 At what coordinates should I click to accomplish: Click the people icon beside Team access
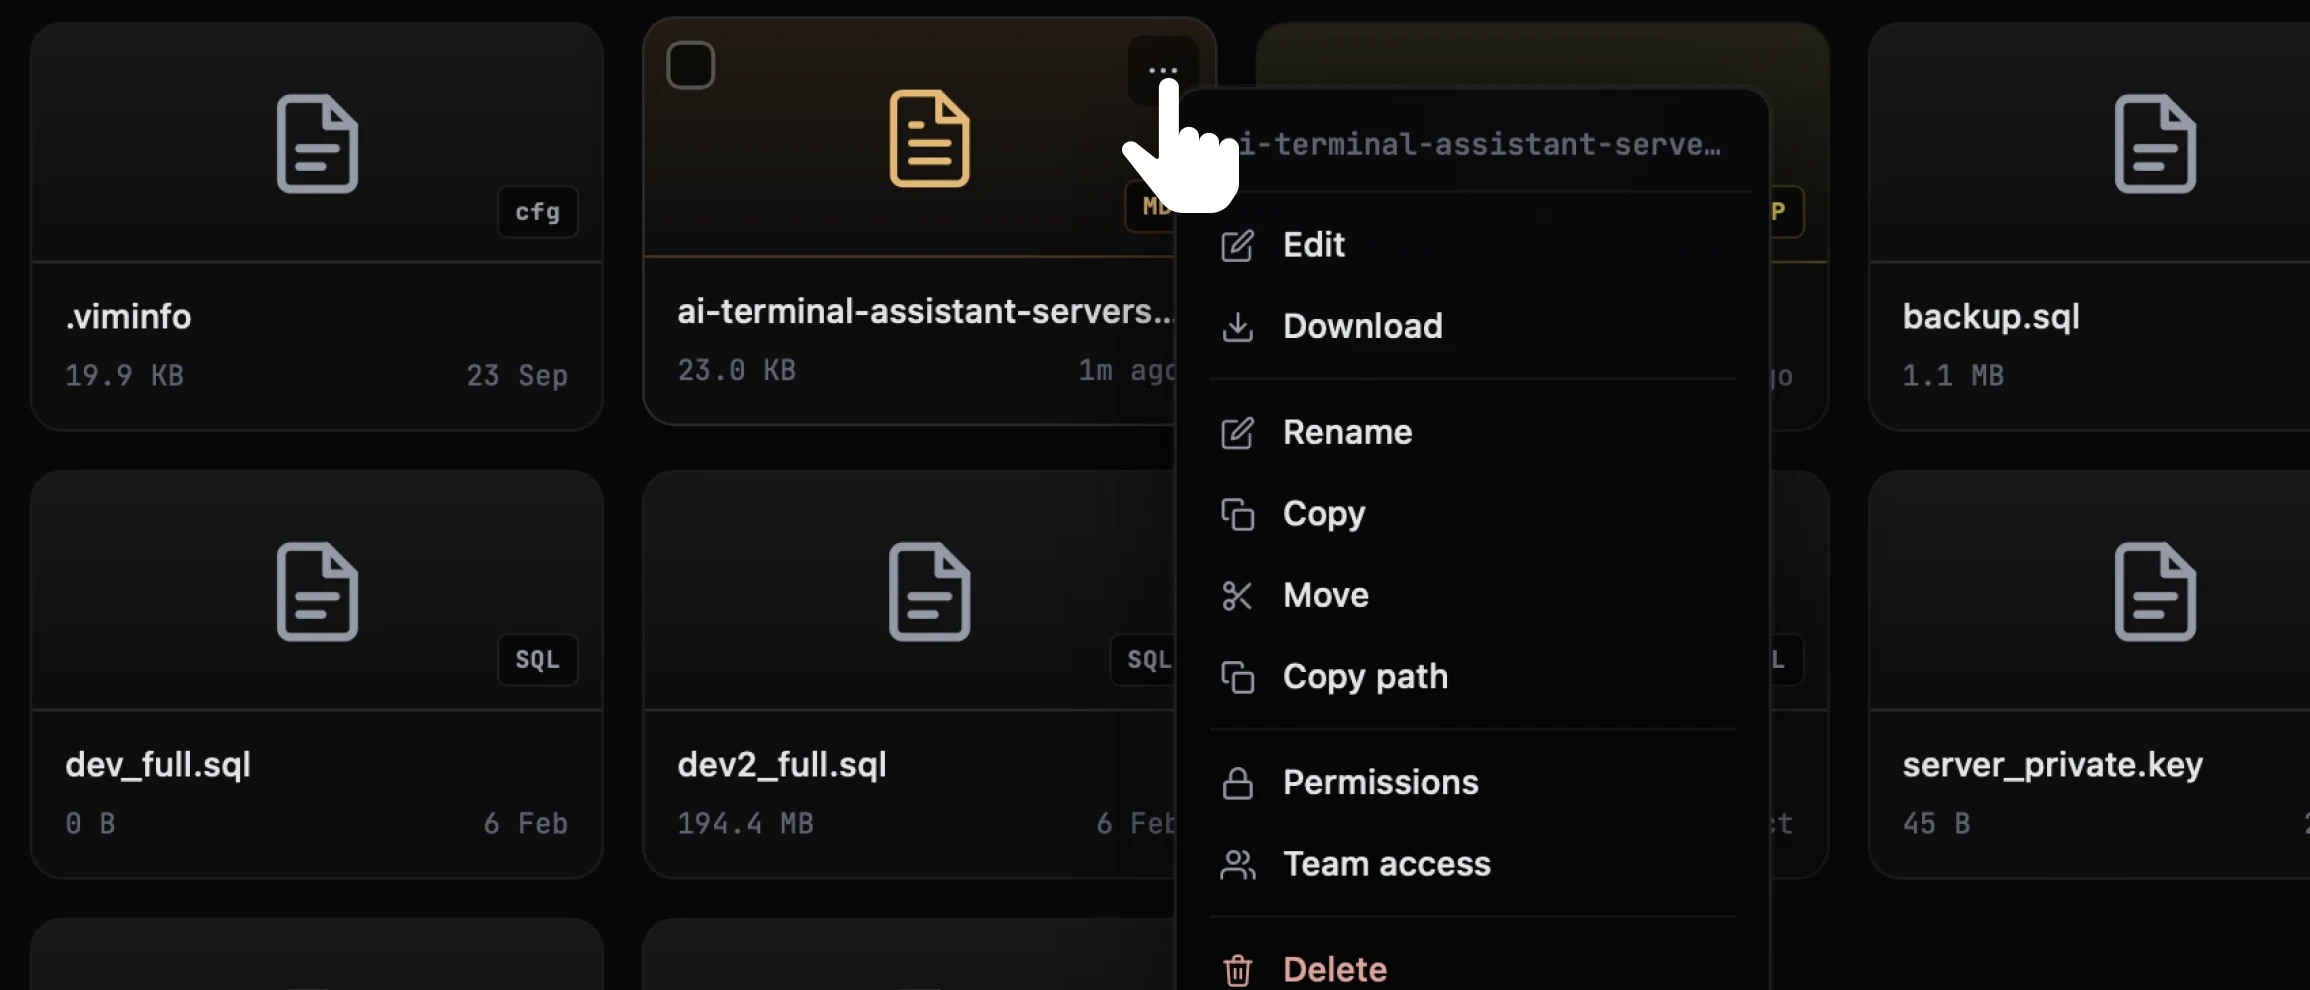(x=1238, y=865)
